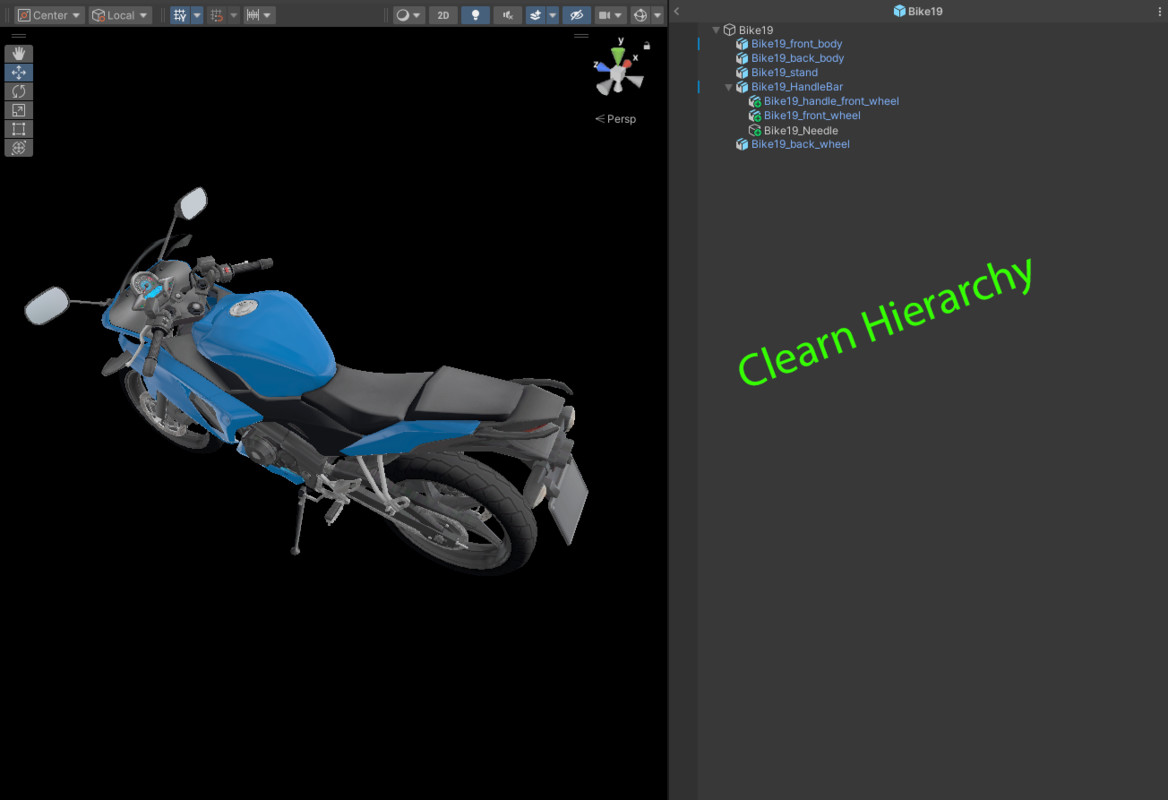Image resolution: width=1168 pixels, height=800 pixels.
Task: Select the Rect tool
Action: point(18,128)
